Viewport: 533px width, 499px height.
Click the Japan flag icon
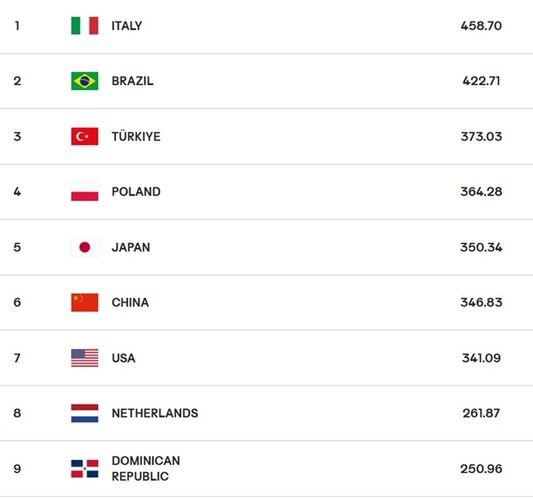(x=85, y=247)
